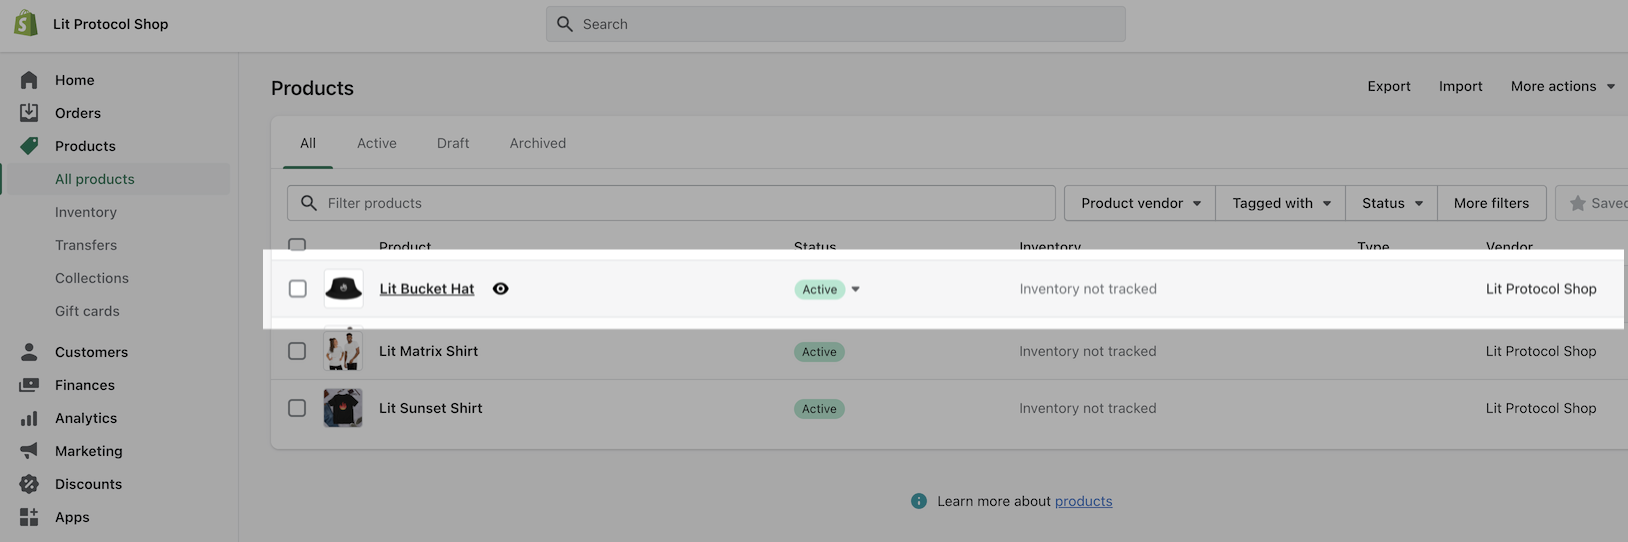Open Home in the sidebar

click(75, 80)
